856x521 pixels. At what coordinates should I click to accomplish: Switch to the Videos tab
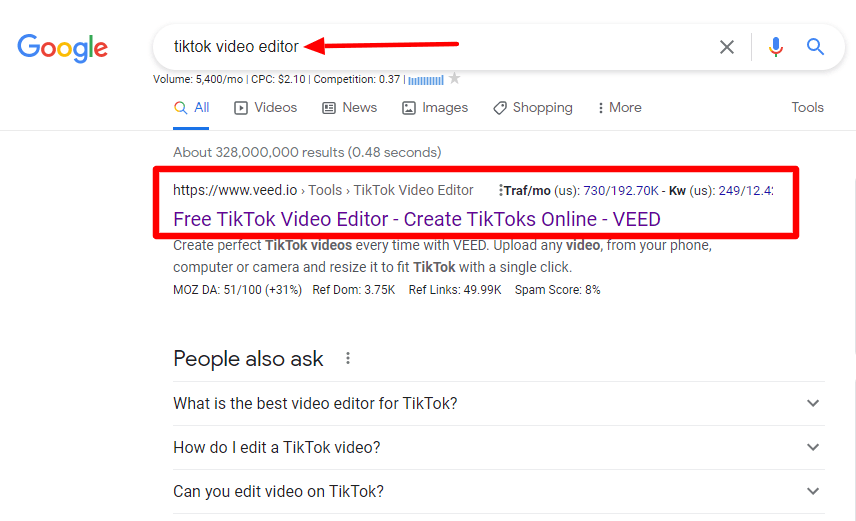pyautogui.click(x=265, y=108)
